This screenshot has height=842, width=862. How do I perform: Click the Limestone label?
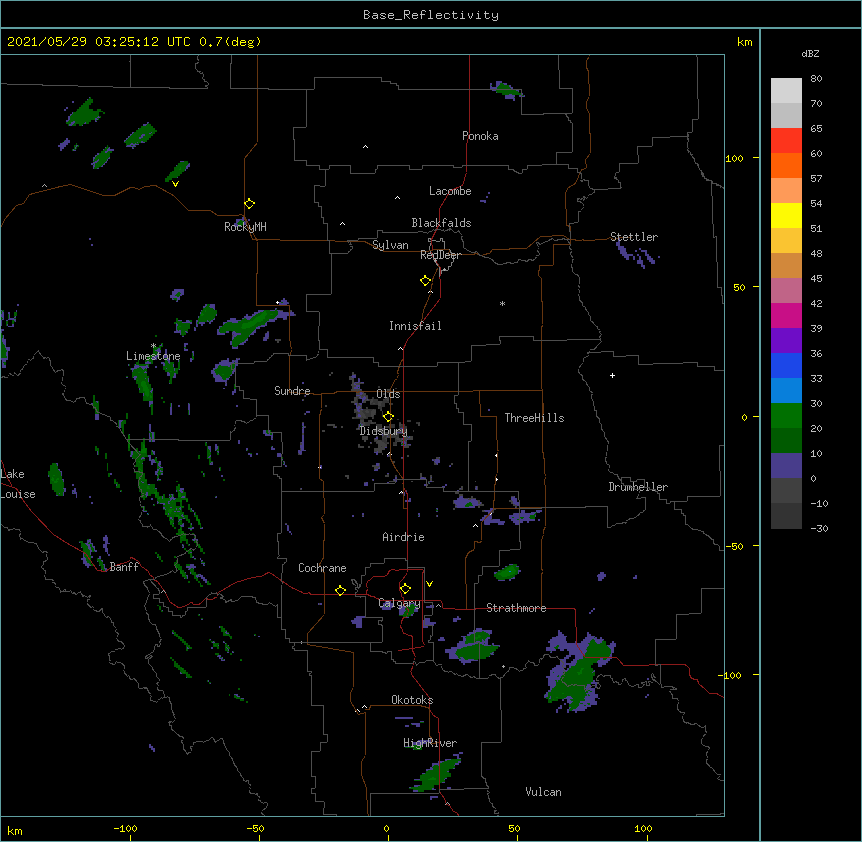(x=153, y=356)
